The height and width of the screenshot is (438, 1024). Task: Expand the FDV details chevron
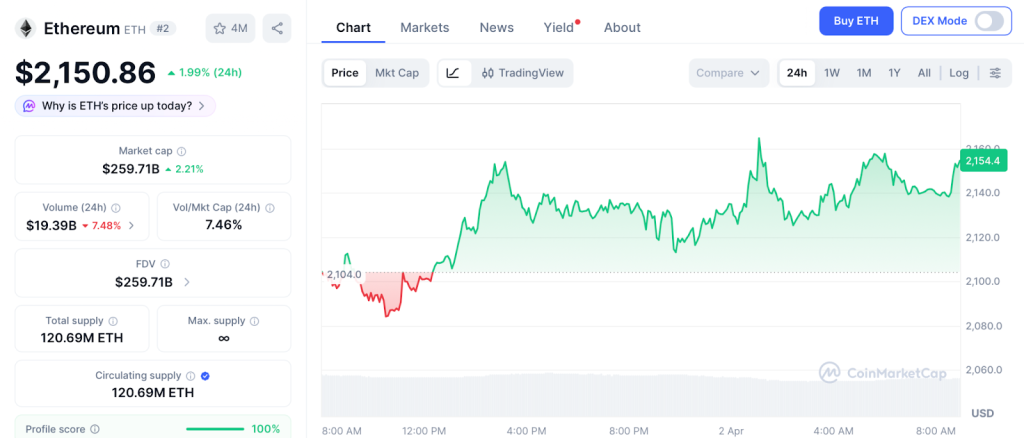pyautogui.click(x=187, y=282)
